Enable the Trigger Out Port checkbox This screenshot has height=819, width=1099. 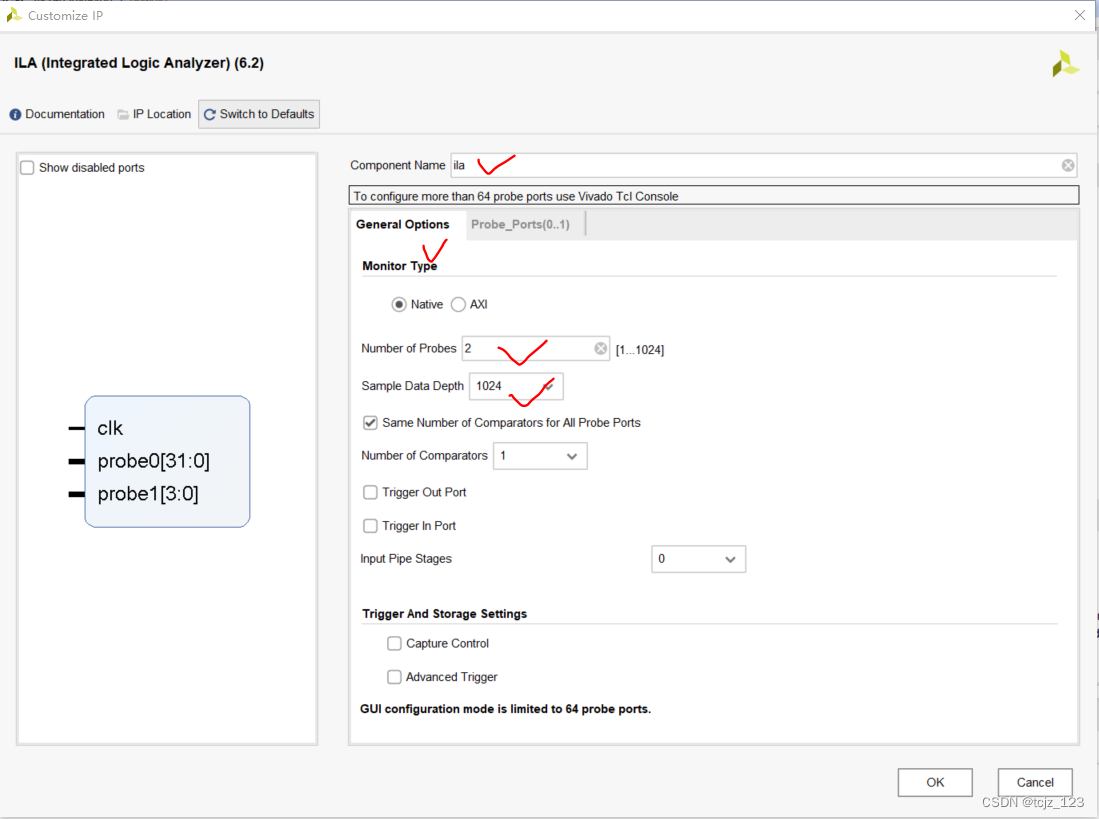(x=370, y=493)
